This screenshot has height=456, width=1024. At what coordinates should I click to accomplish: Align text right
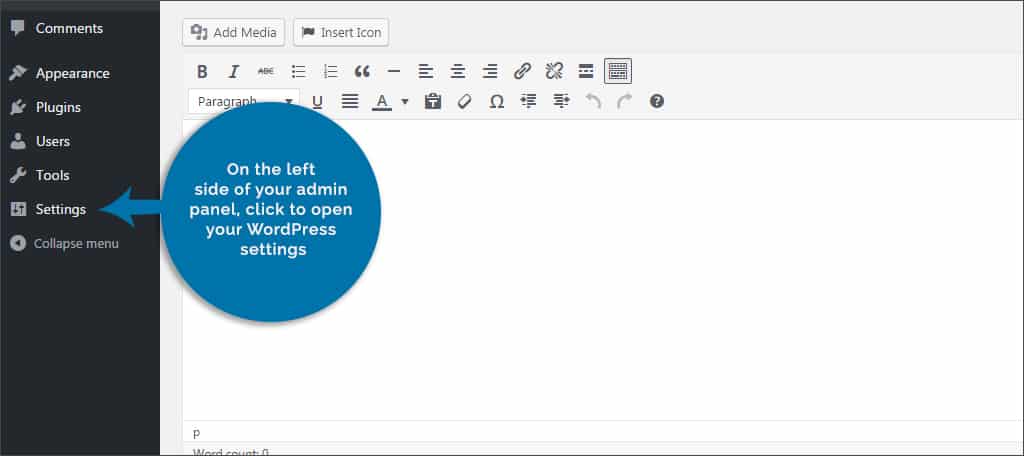490,71
